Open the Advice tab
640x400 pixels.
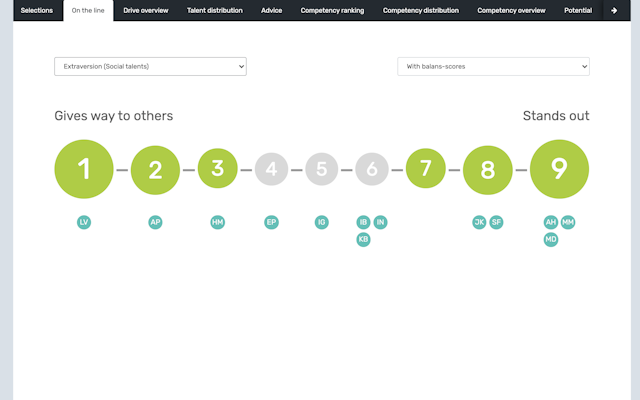tap(271, 10)
